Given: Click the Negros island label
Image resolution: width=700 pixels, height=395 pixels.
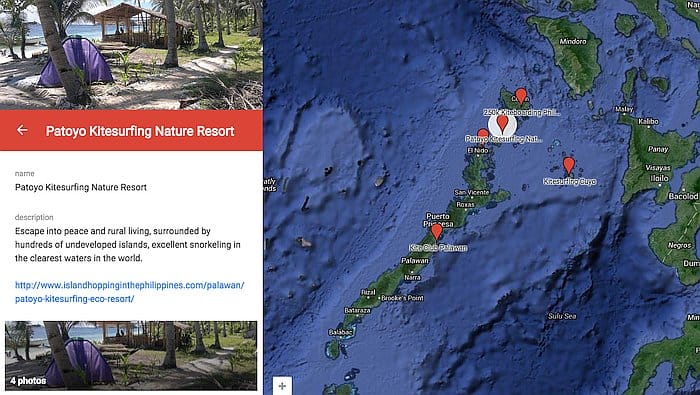Looking at the screenshot, I should pyautogui.click(x=679, y=245).
